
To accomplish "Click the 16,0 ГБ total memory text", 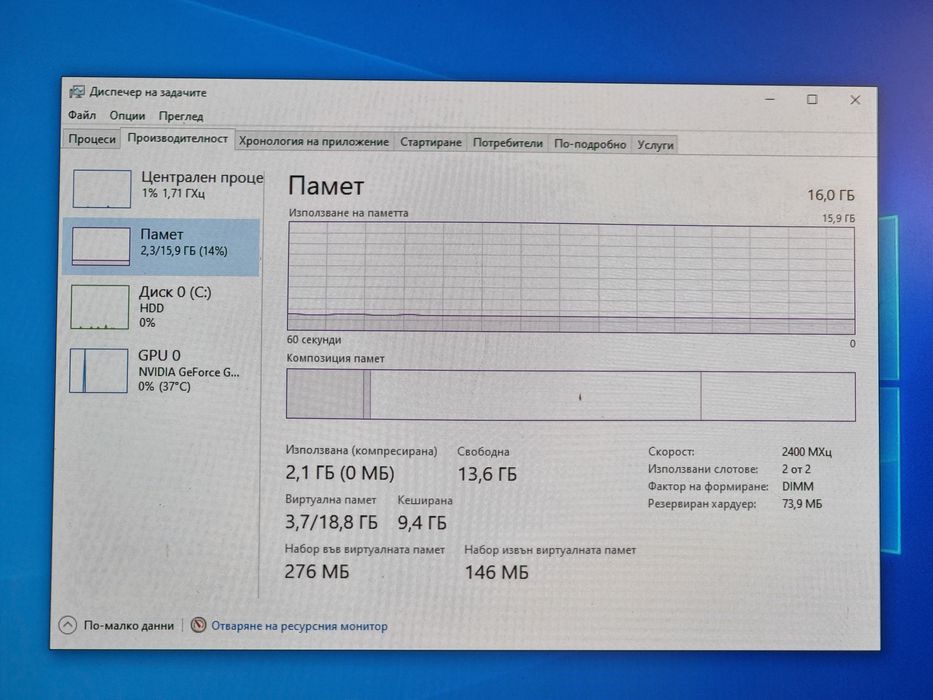I will pyautogui.click(x=831, y=195).
